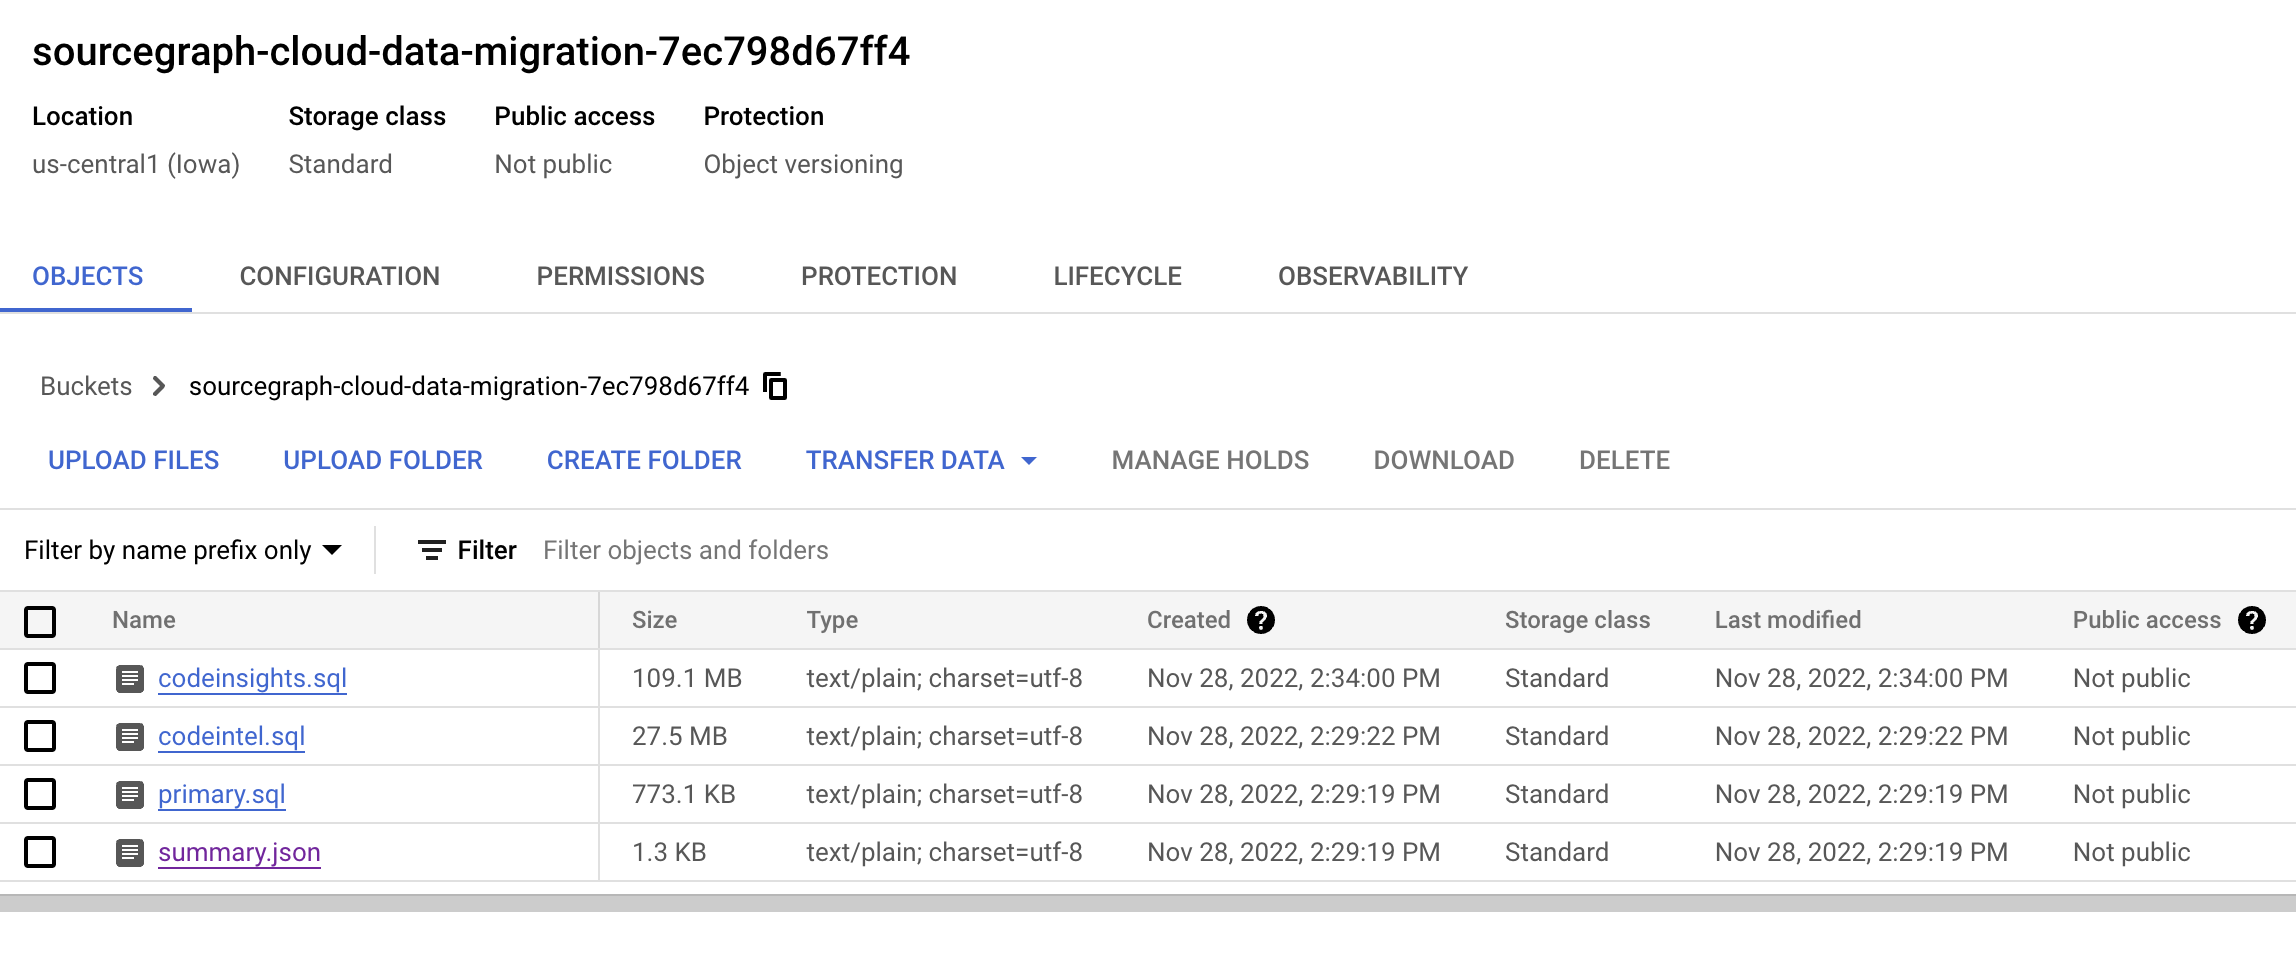The width and height of the screenshot is (2296, 968).
Task: Check the box for codeintel.sql
Action: point(40,736)
